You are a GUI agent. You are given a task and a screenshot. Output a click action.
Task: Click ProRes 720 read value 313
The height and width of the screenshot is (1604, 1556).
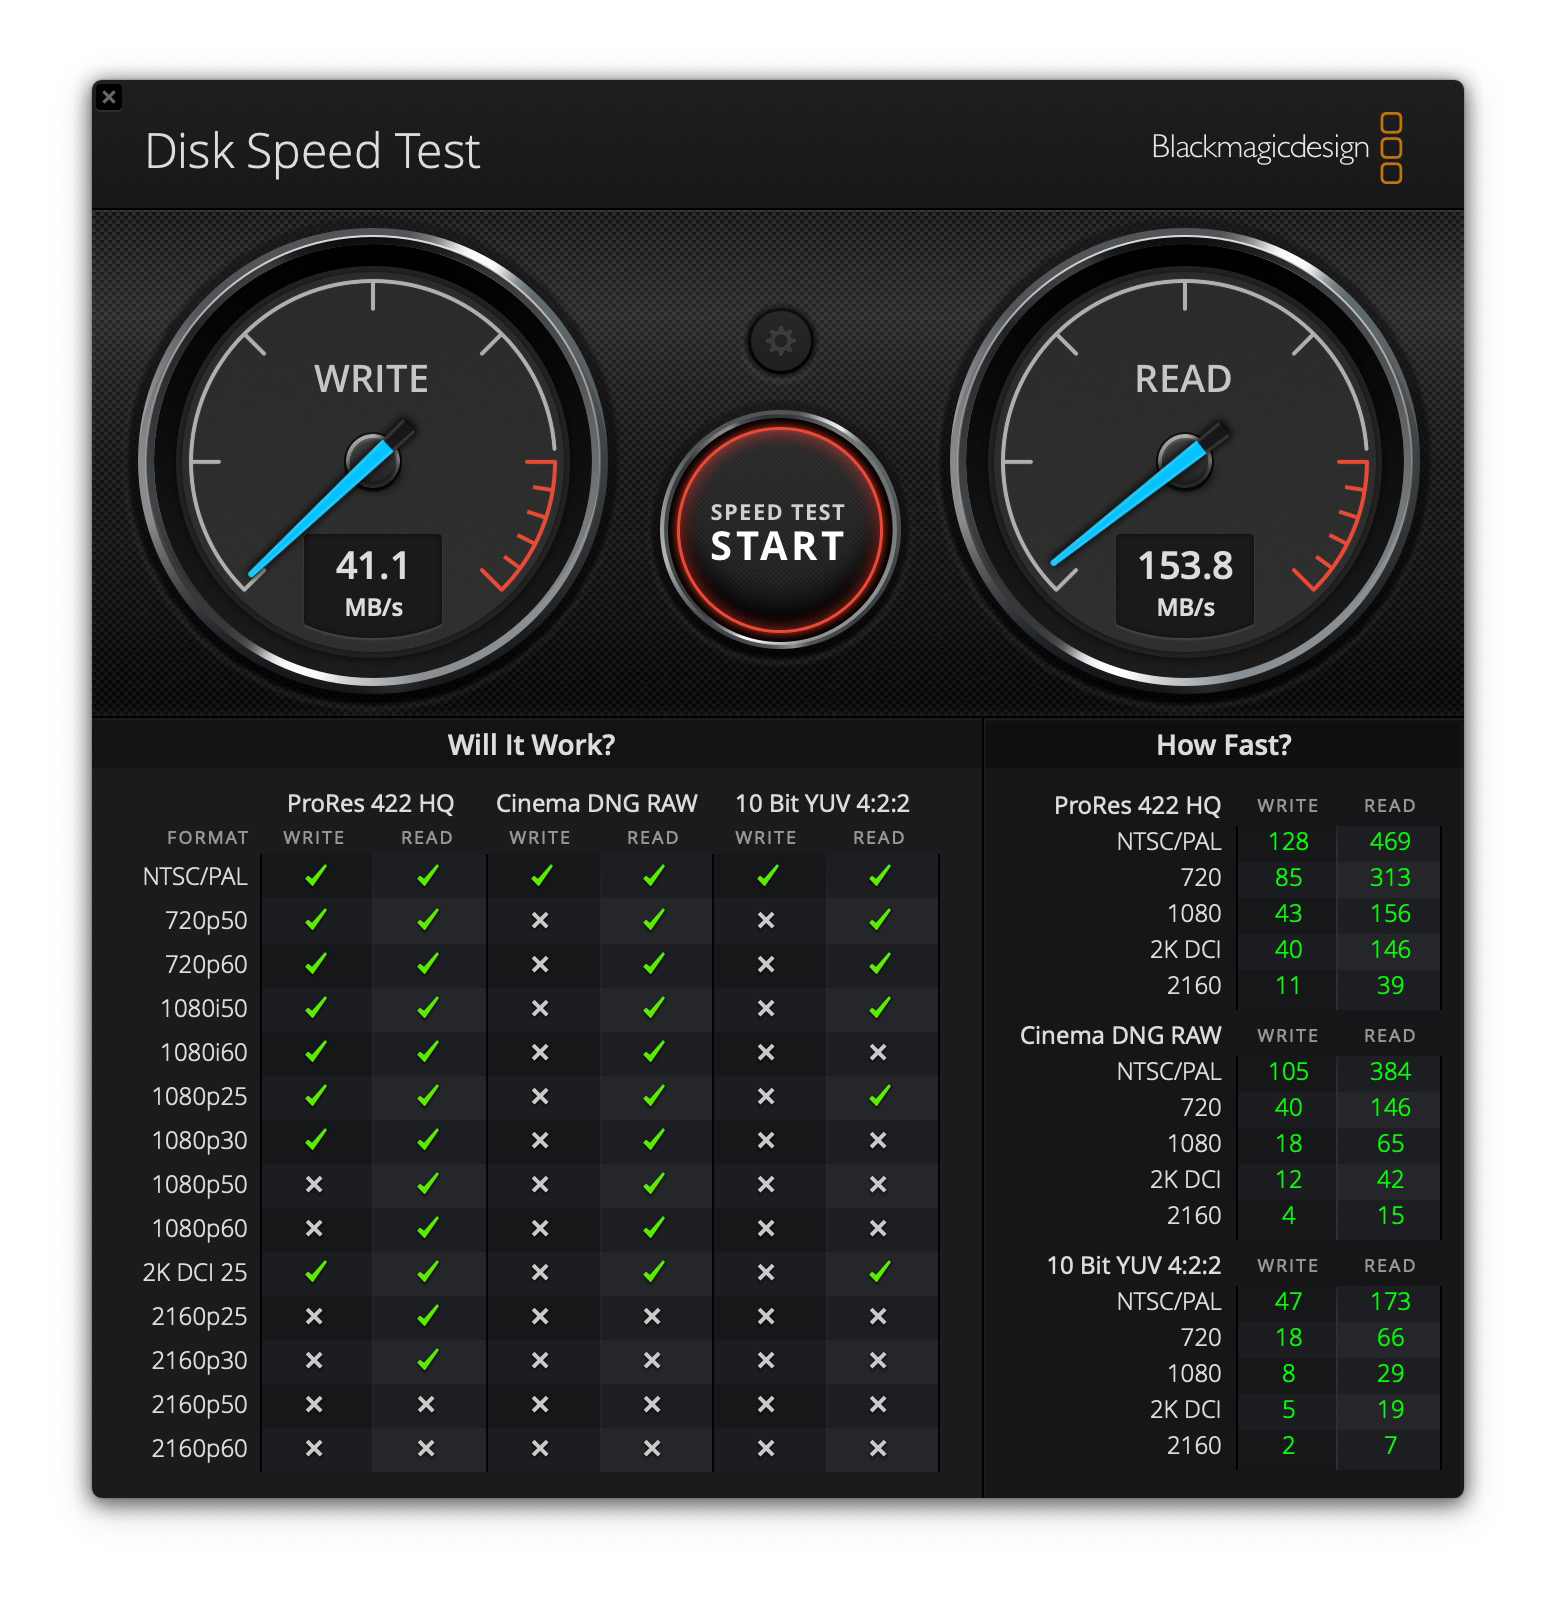1390,878
